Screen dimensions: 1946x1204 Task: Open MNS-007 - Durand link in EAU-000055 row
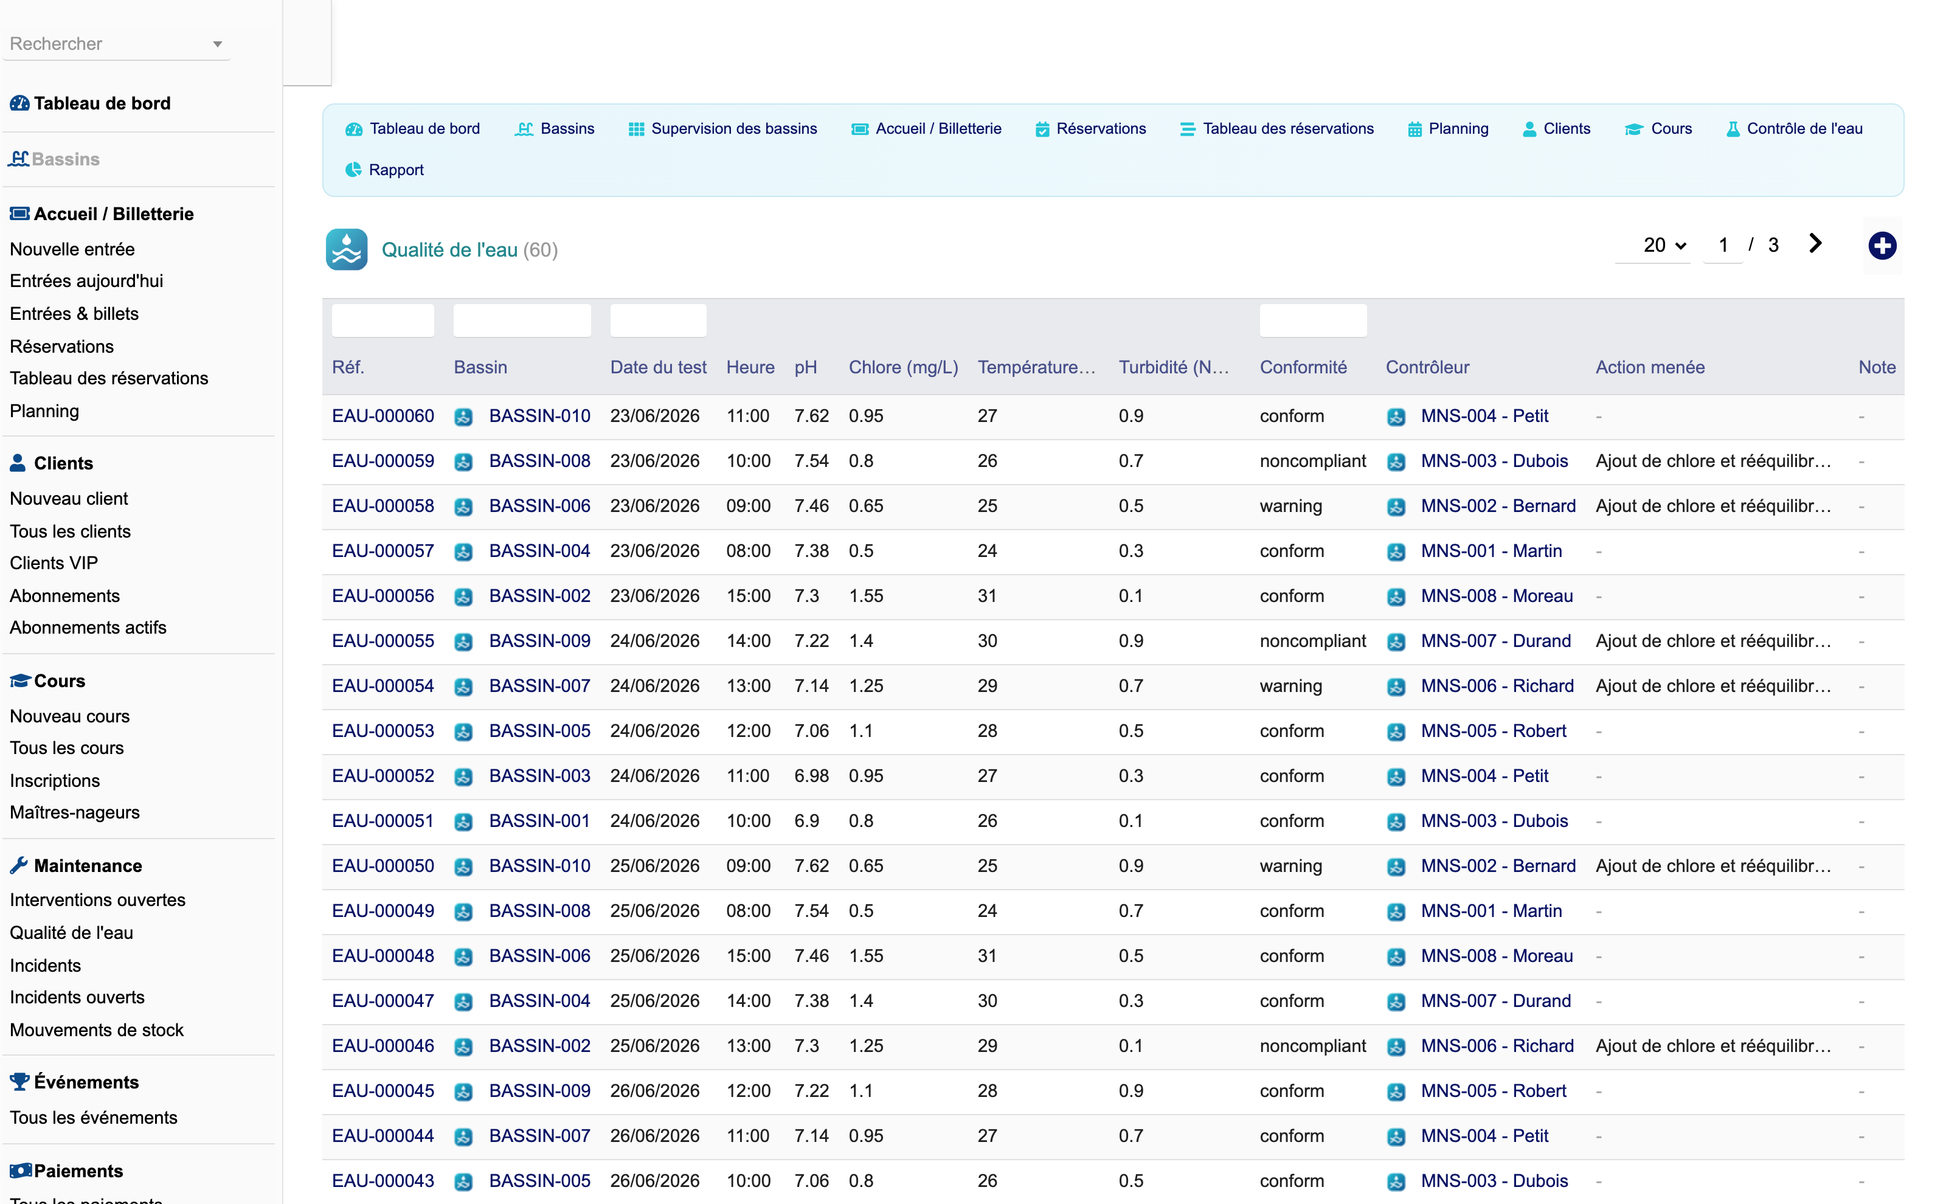point(1496,641)
